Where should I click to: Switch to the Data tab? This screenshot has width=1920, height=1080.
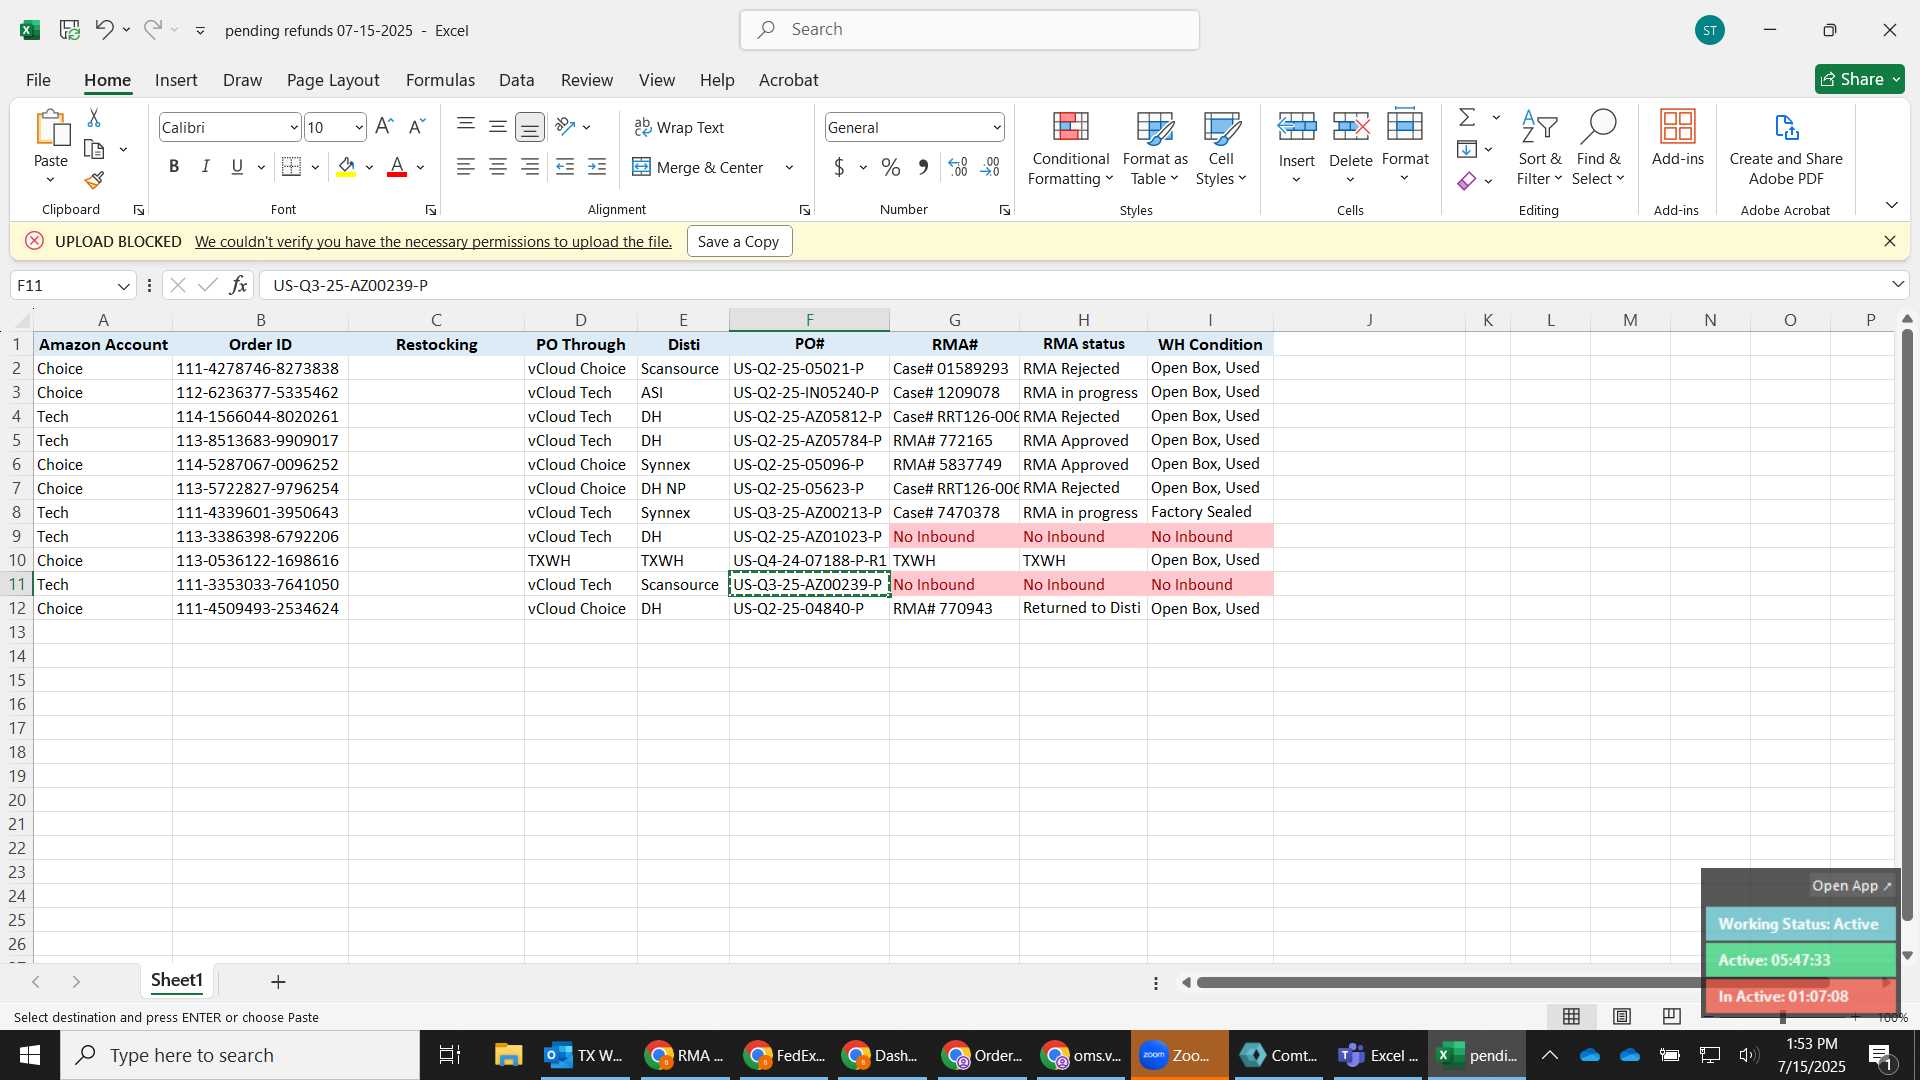[516, 80]
